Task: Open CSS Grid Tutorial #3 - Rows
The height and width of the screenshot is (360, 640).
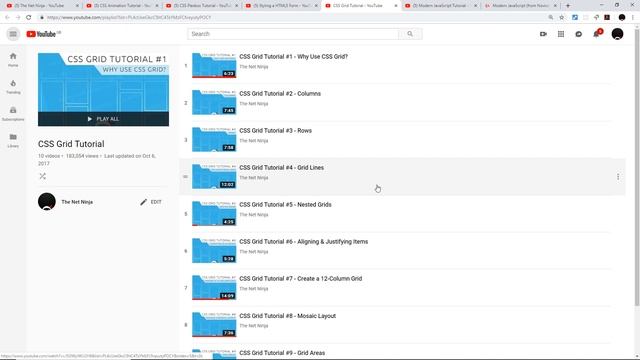Action: pos(276,131)
